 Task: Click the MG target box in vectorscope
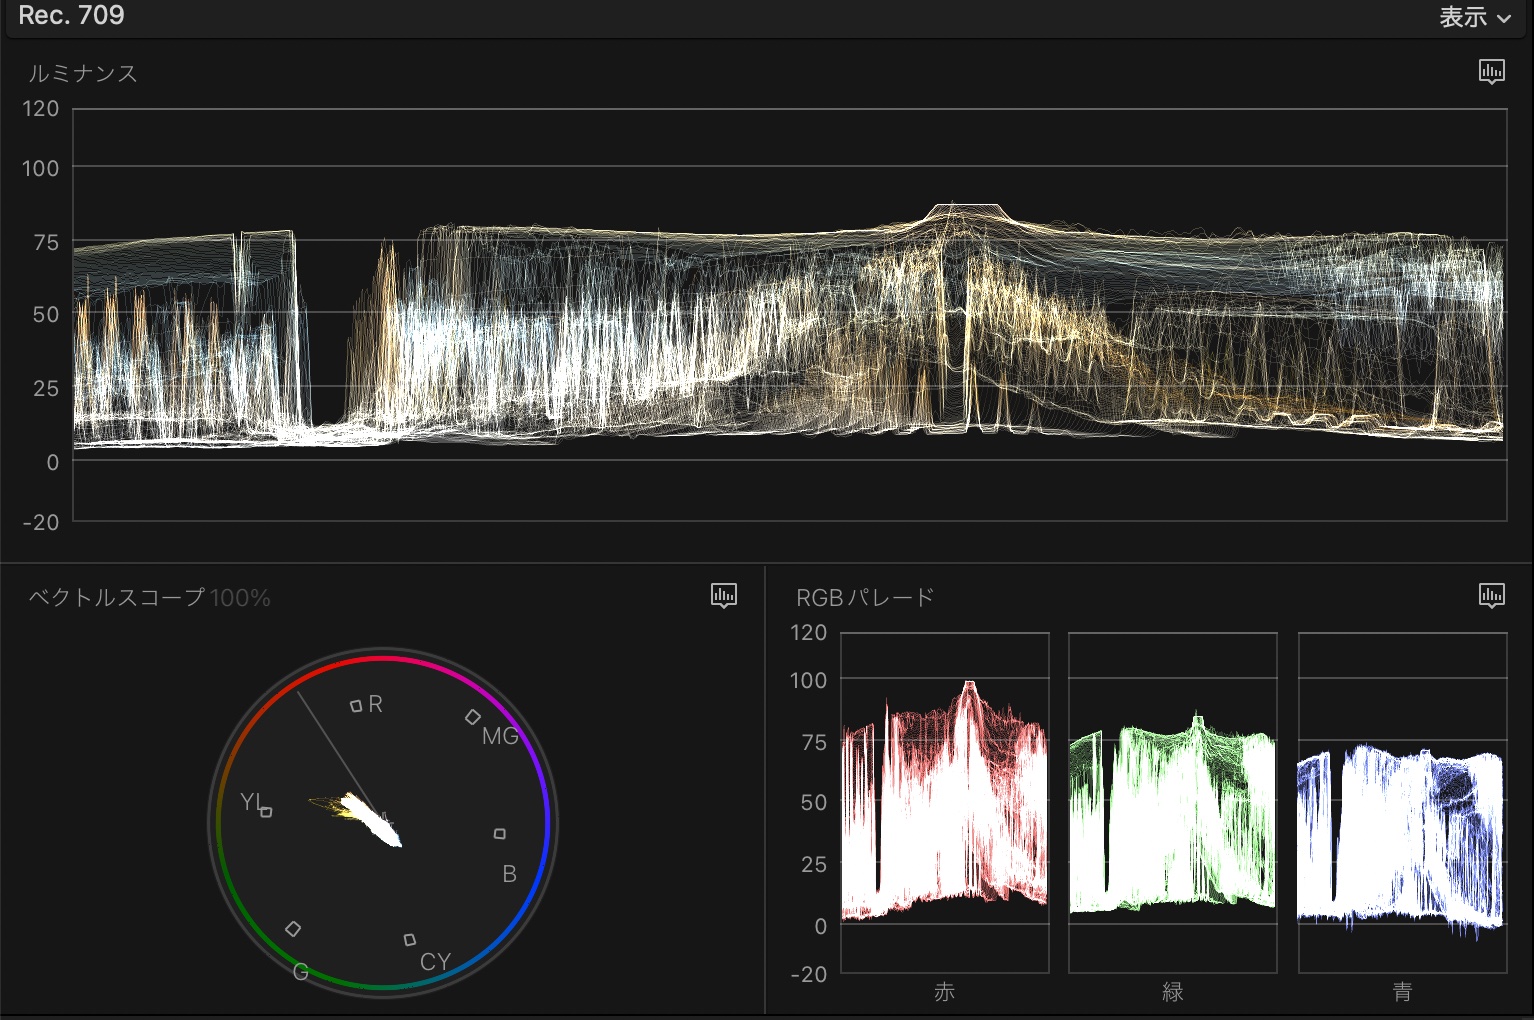(473, 717)
